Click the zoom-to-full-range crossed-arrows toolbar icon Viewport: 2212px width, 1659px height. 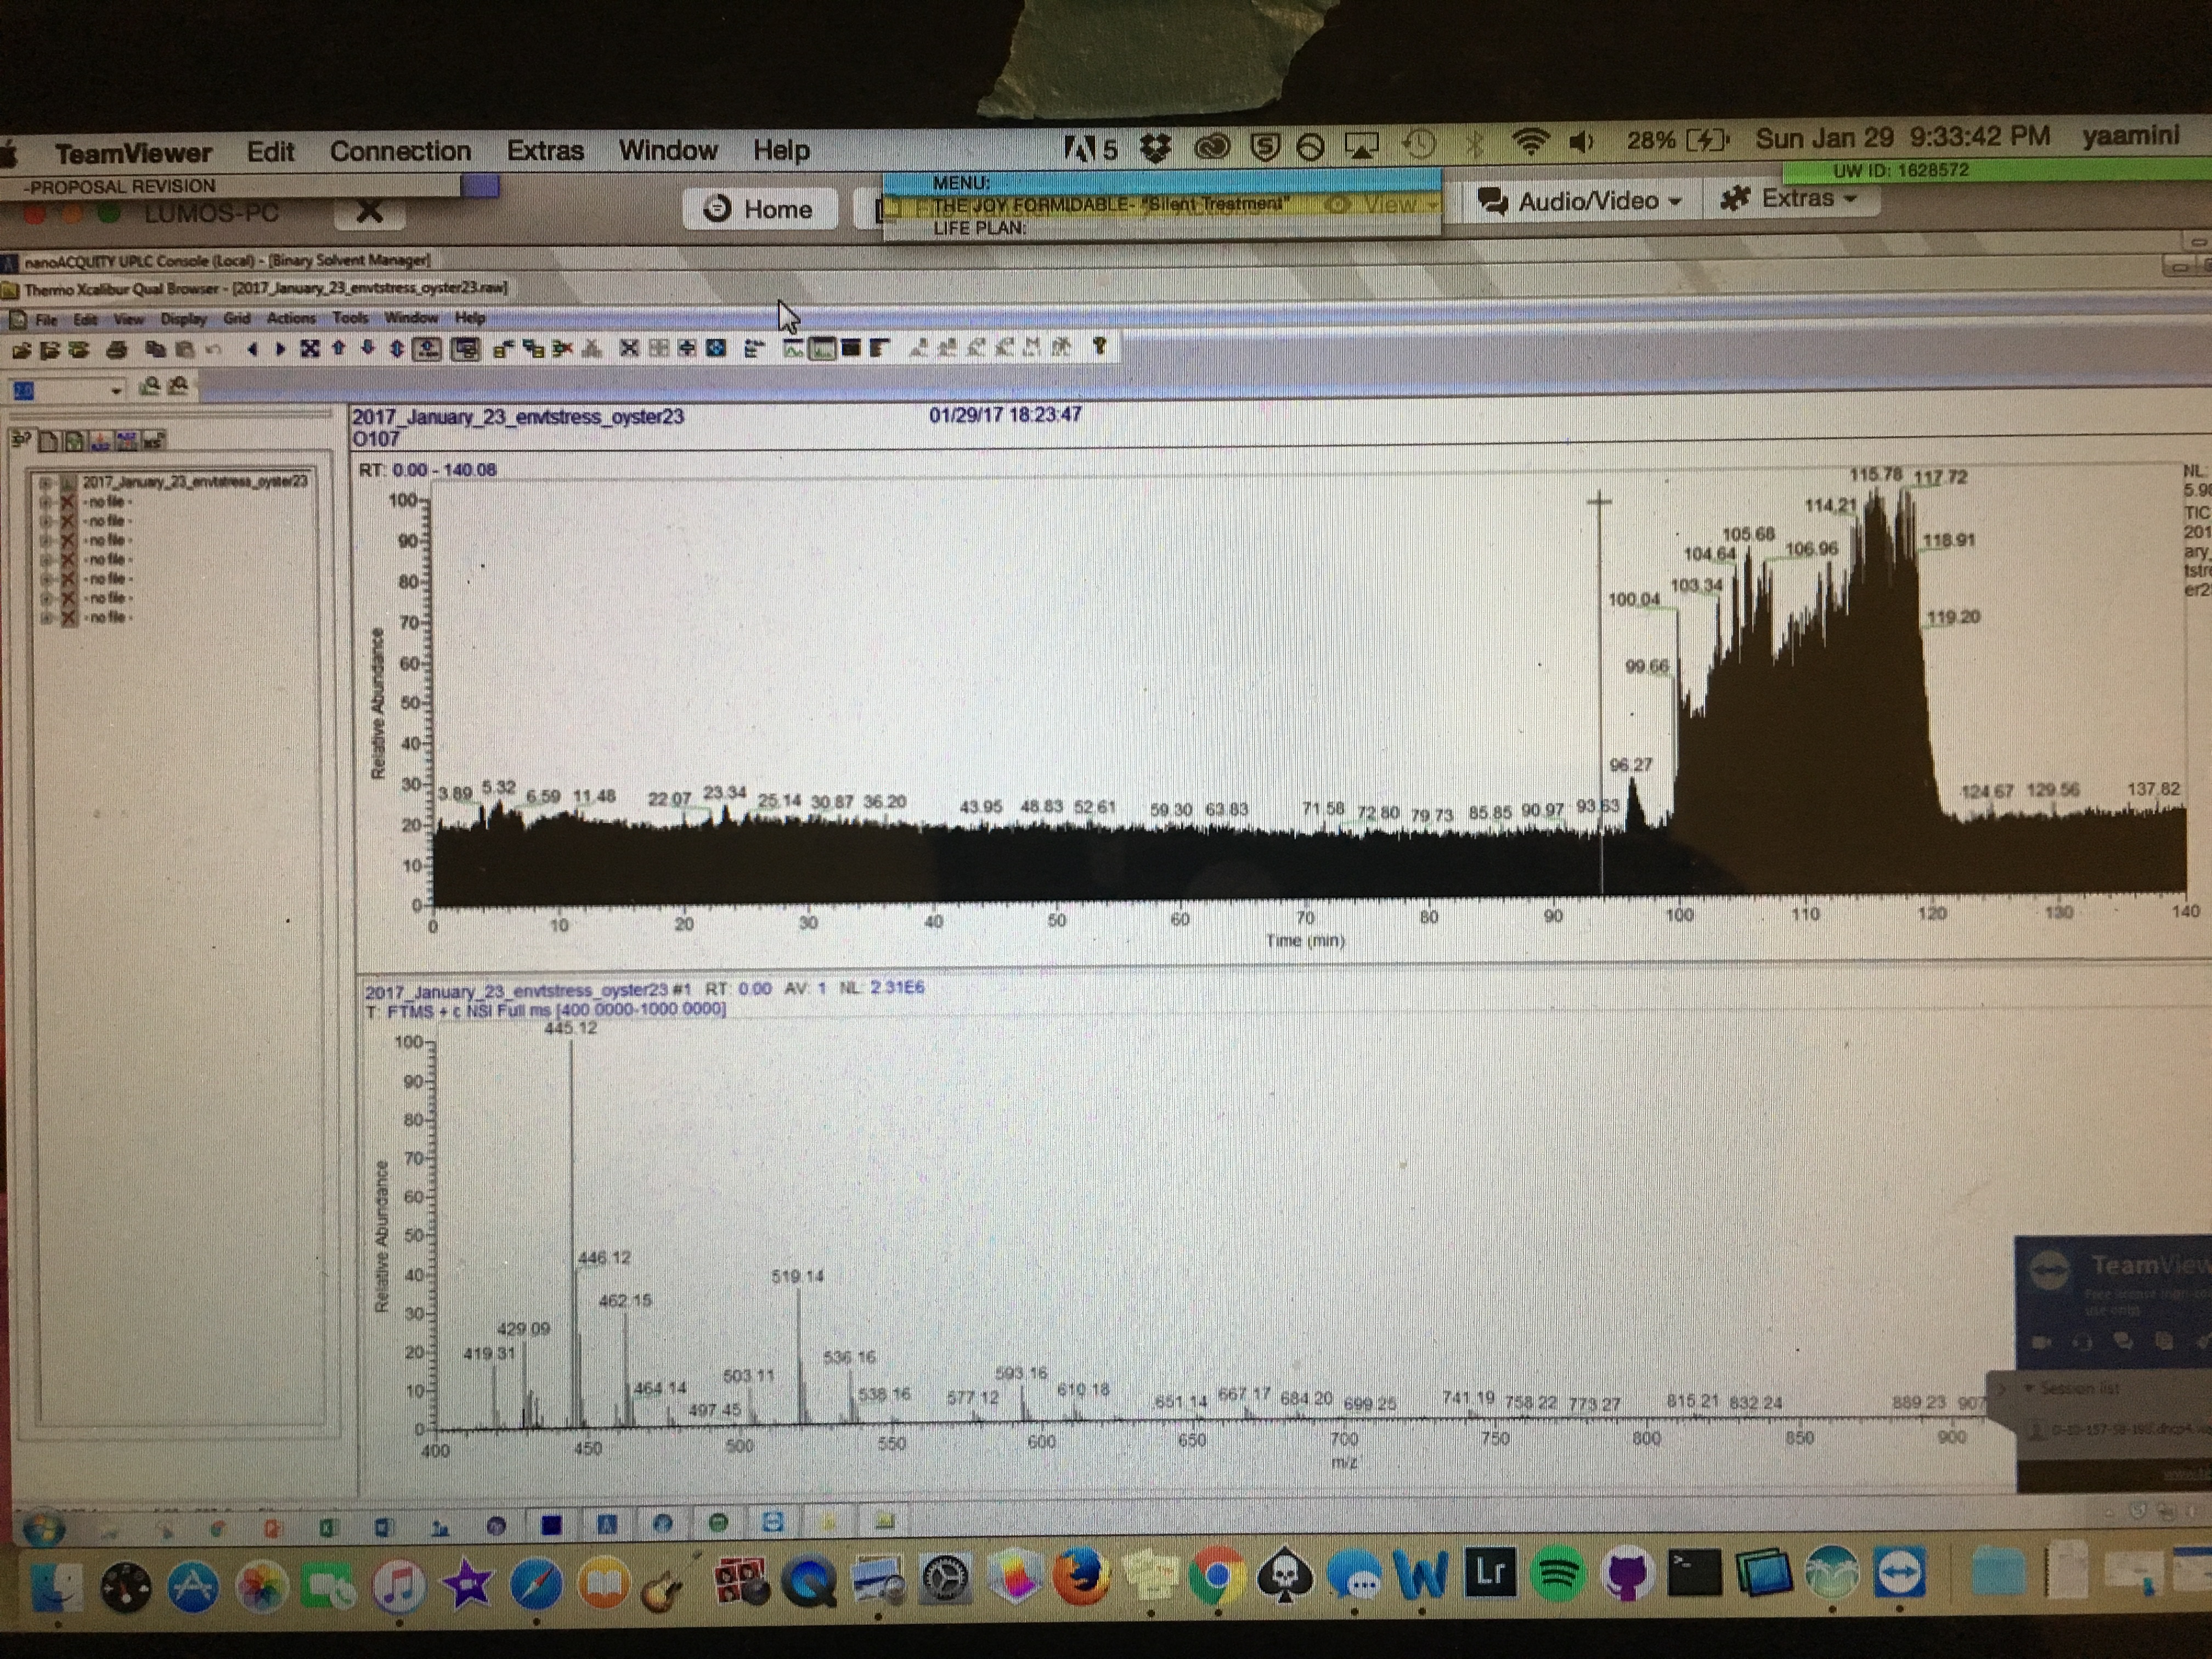pos(310,349)
